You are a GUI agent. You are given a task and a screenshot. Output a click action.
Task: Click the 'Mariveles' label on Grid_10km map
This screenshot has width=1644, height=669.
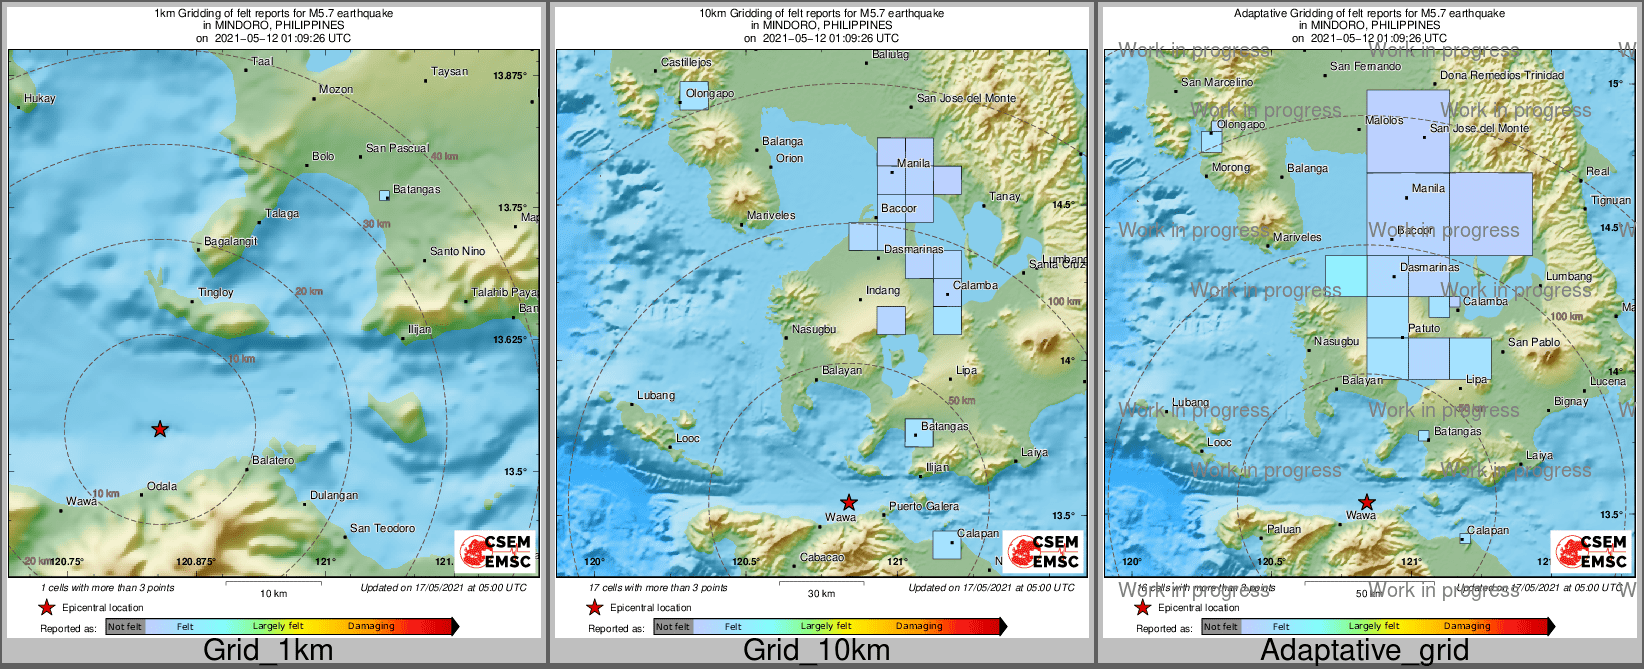coord(772,215)
